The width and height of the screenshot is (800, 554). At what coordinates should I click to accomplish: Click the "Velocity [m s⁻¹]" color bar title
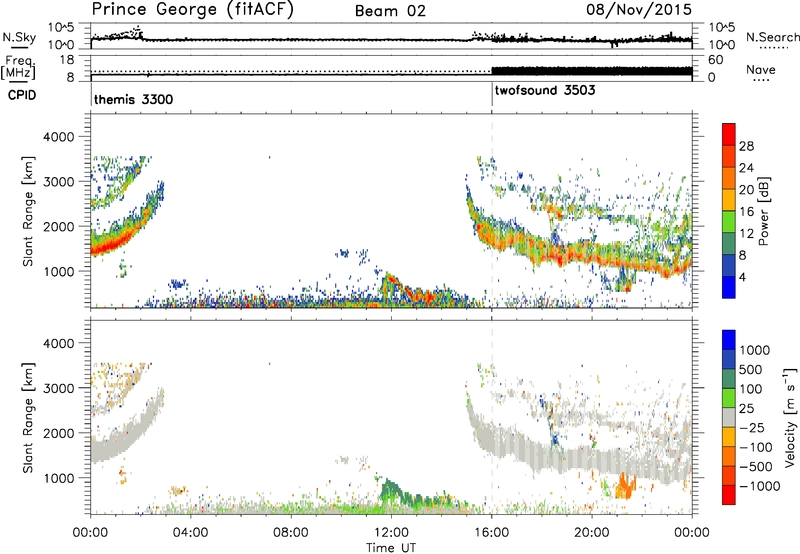click(x=790, y=417)
